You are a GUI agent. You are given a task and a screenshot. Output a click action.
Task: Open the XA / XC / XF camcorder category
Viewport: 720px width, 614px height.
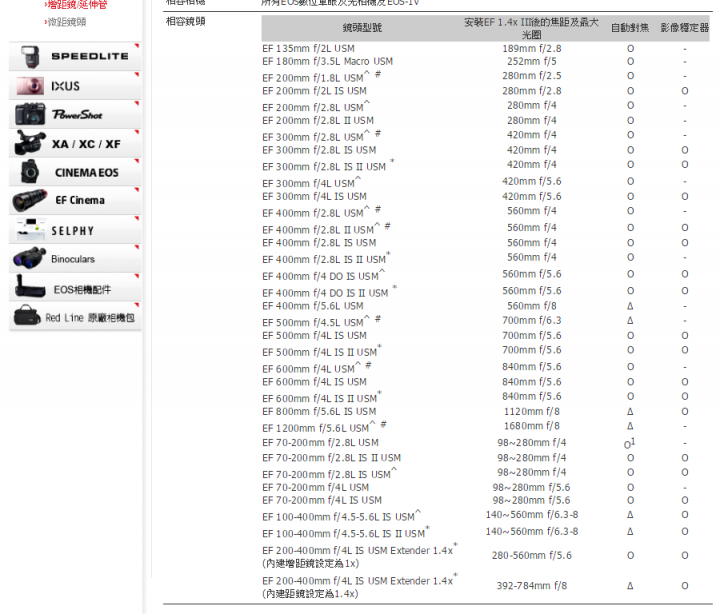(x=75, y=143)
